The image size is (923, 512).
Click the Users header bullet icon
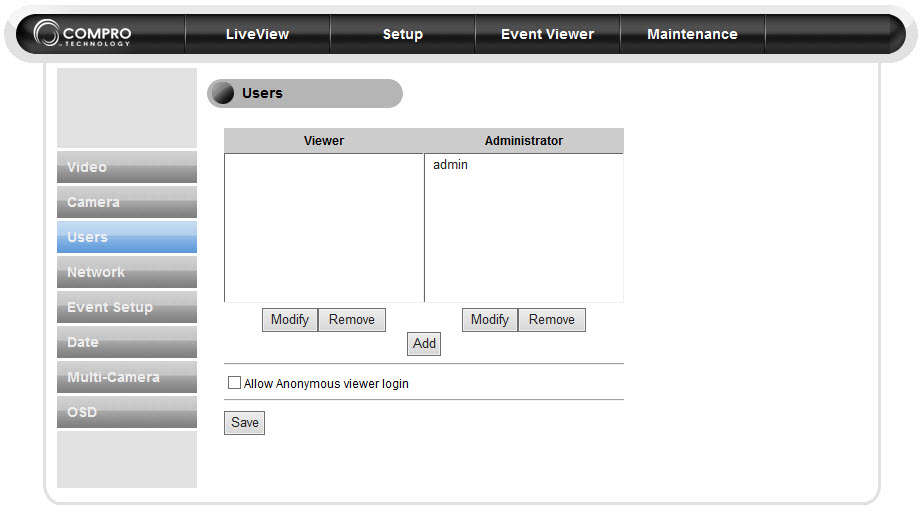click(x=223, y=94)
